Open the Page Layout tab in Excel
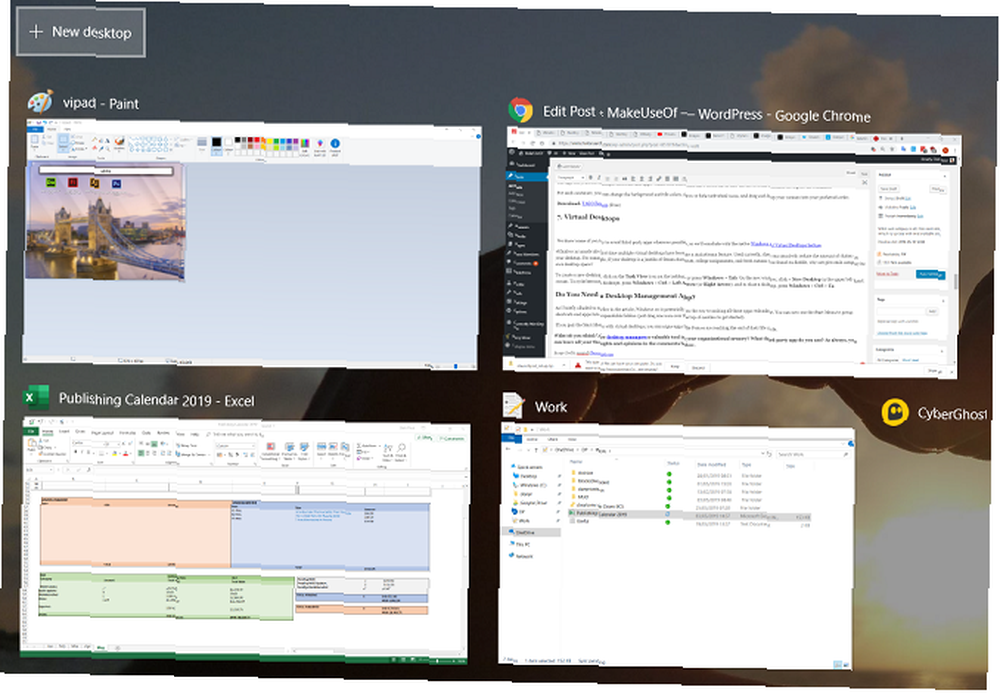 pos(102,432)
